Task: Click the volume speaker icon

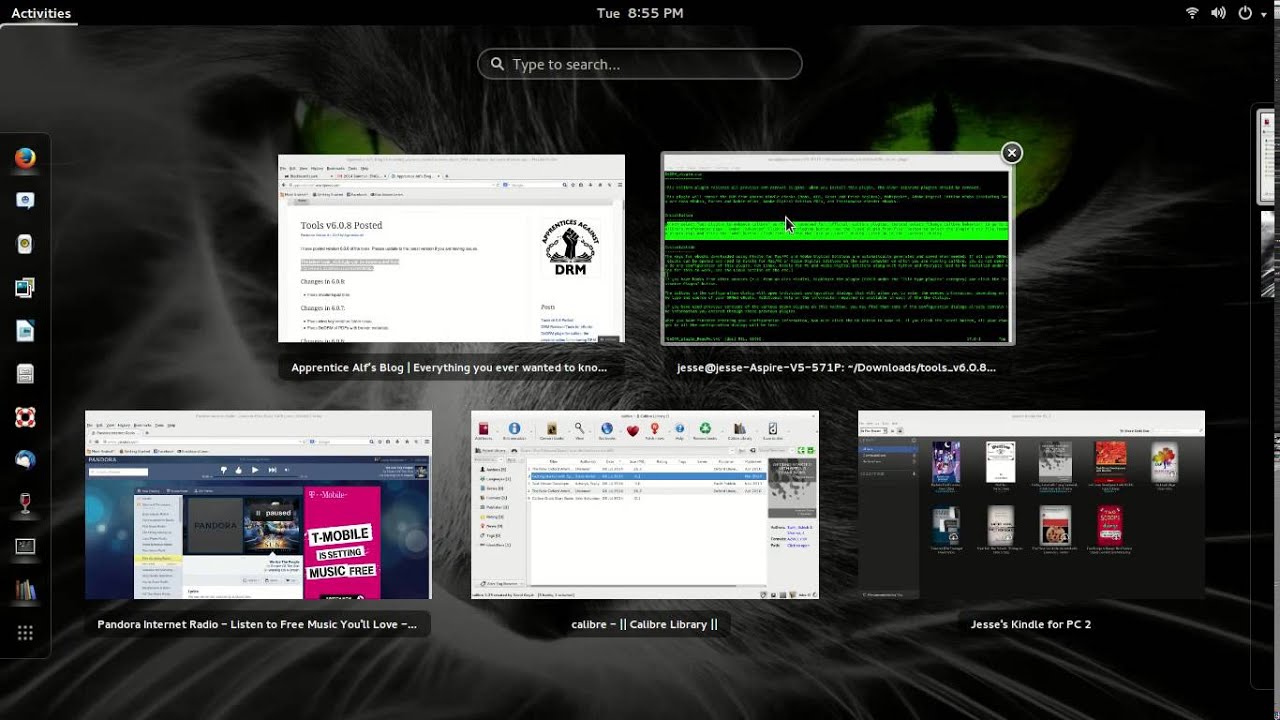Action: click(x=1218, y=13)
